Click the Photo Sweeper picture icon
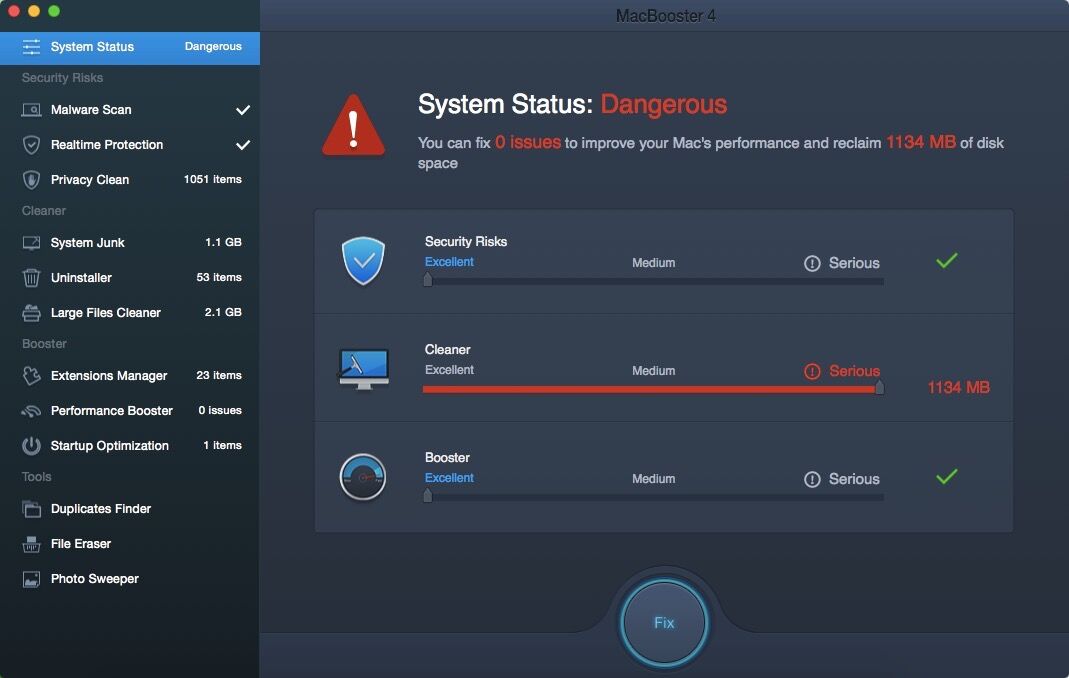 (31, 579)
